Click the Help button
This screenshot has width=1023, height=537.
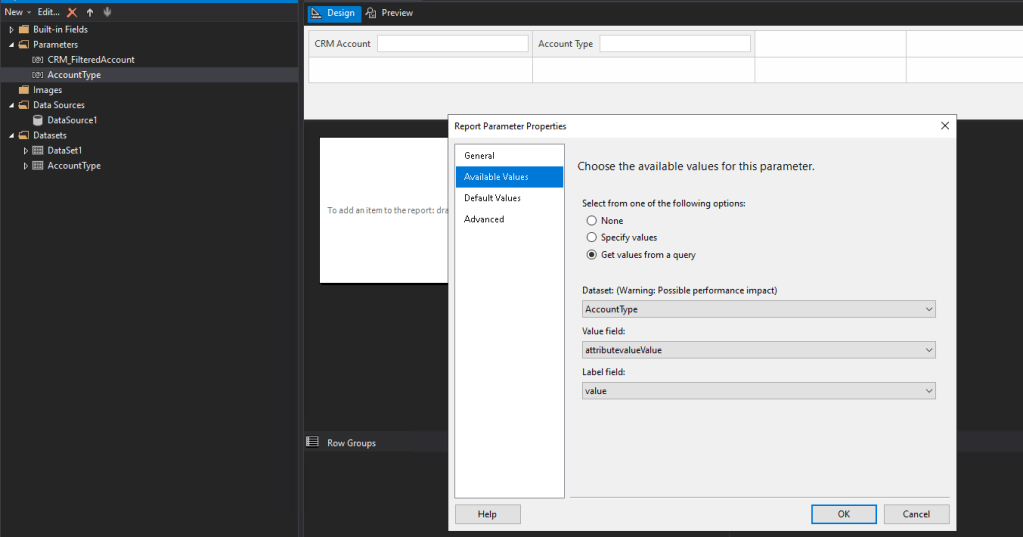tap(487, 514)
